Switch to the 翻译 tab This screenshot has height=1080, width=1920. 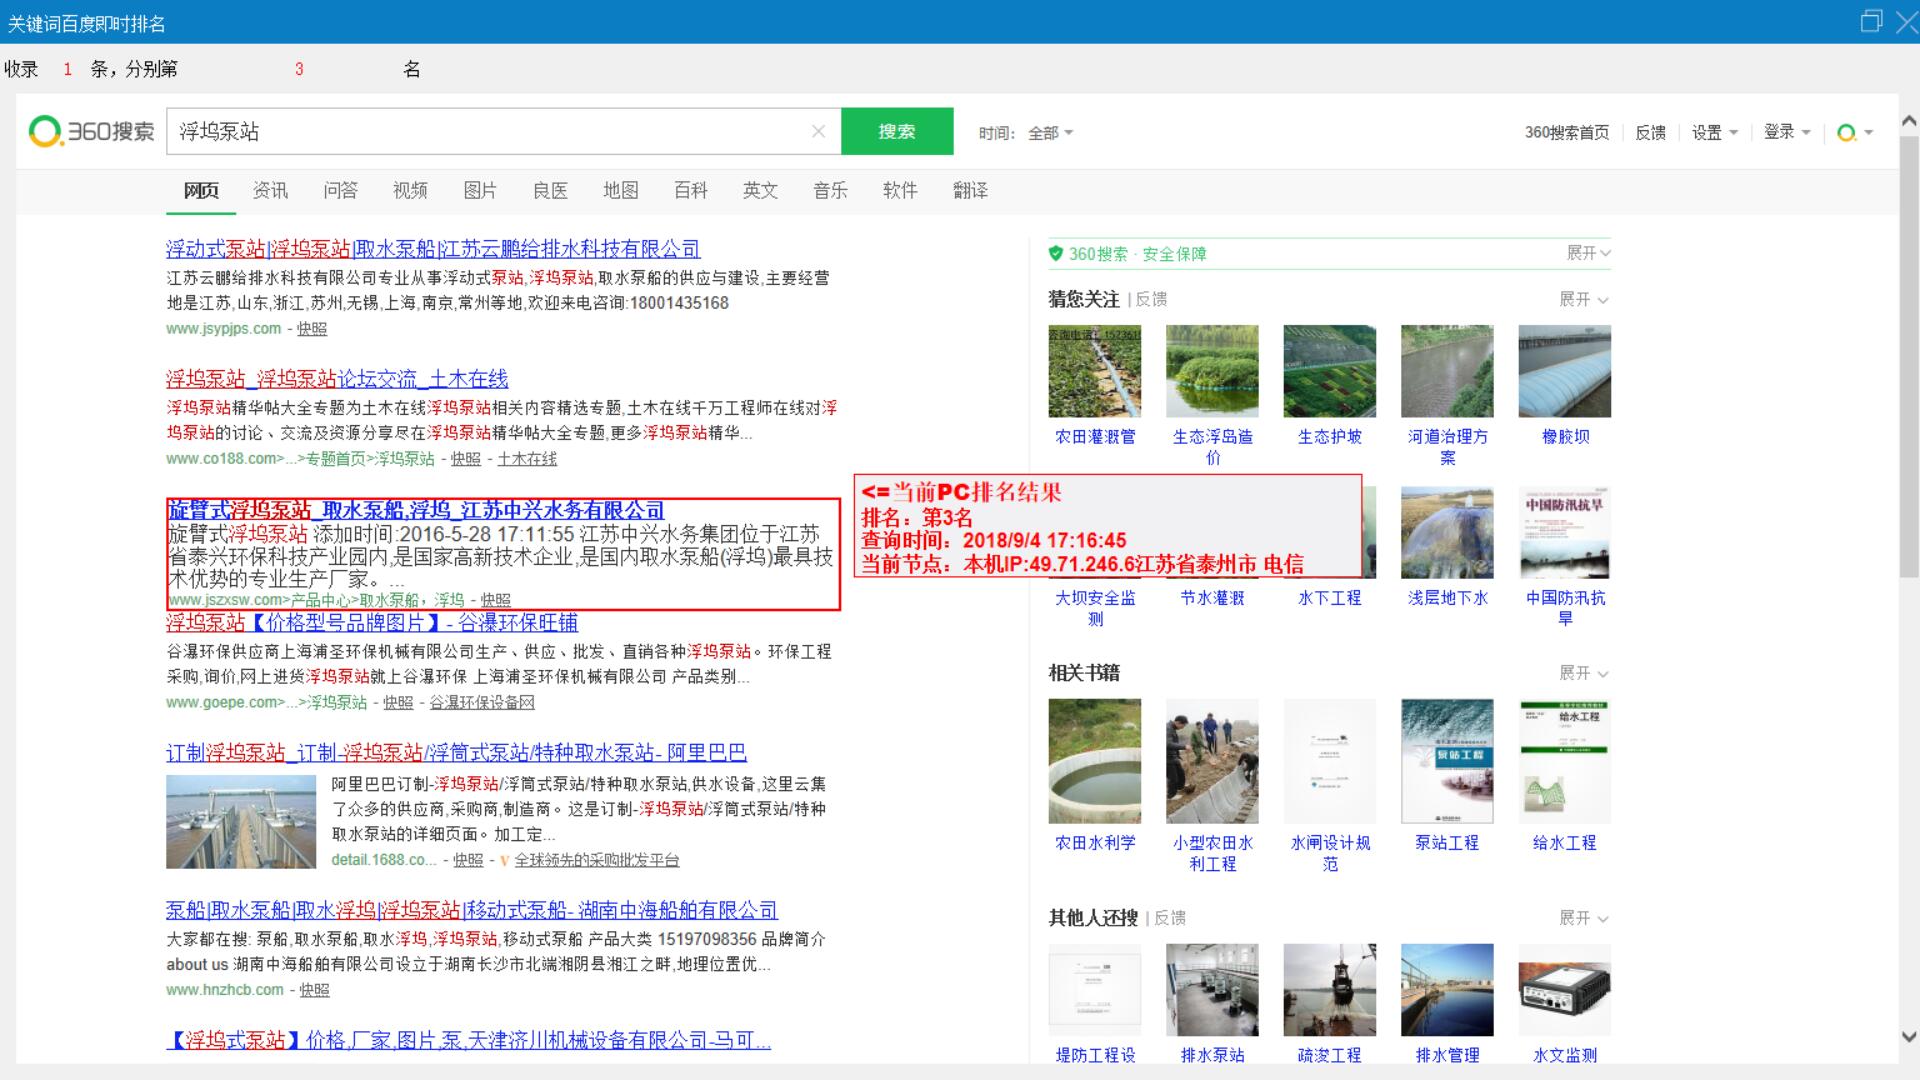click(x=970, y=190)
